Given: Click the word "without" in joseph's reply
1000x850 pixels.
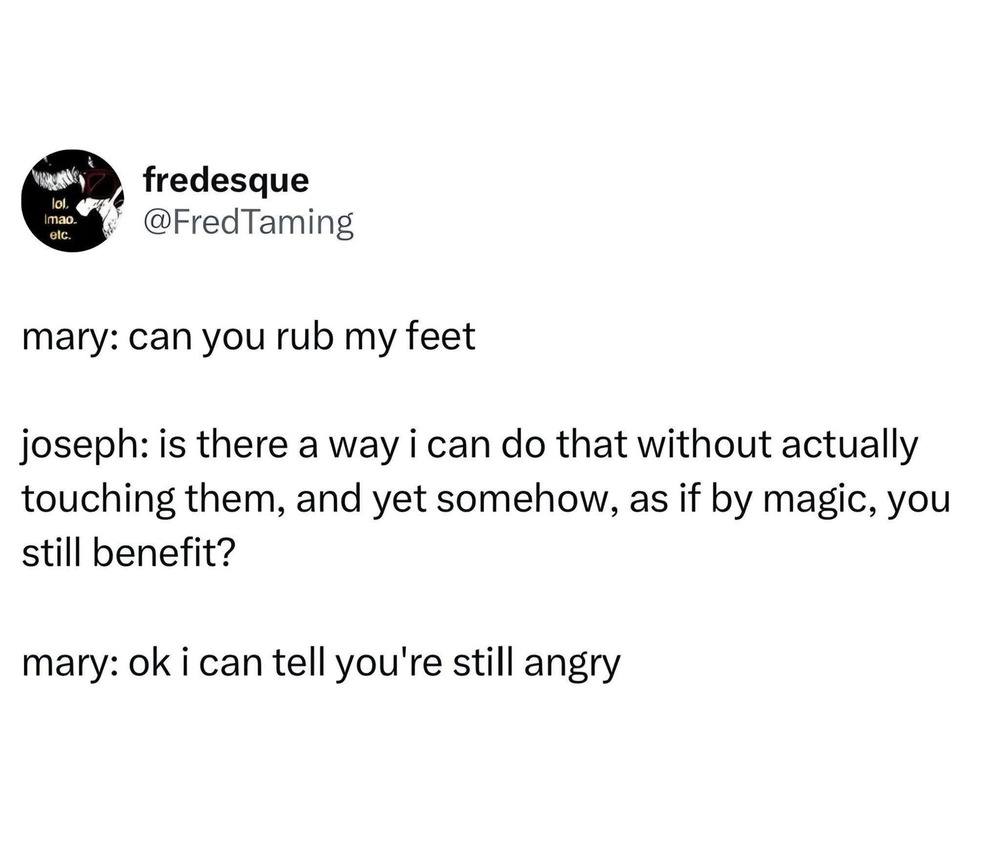Looking at the screenshot, I should [x=707, y=448].
